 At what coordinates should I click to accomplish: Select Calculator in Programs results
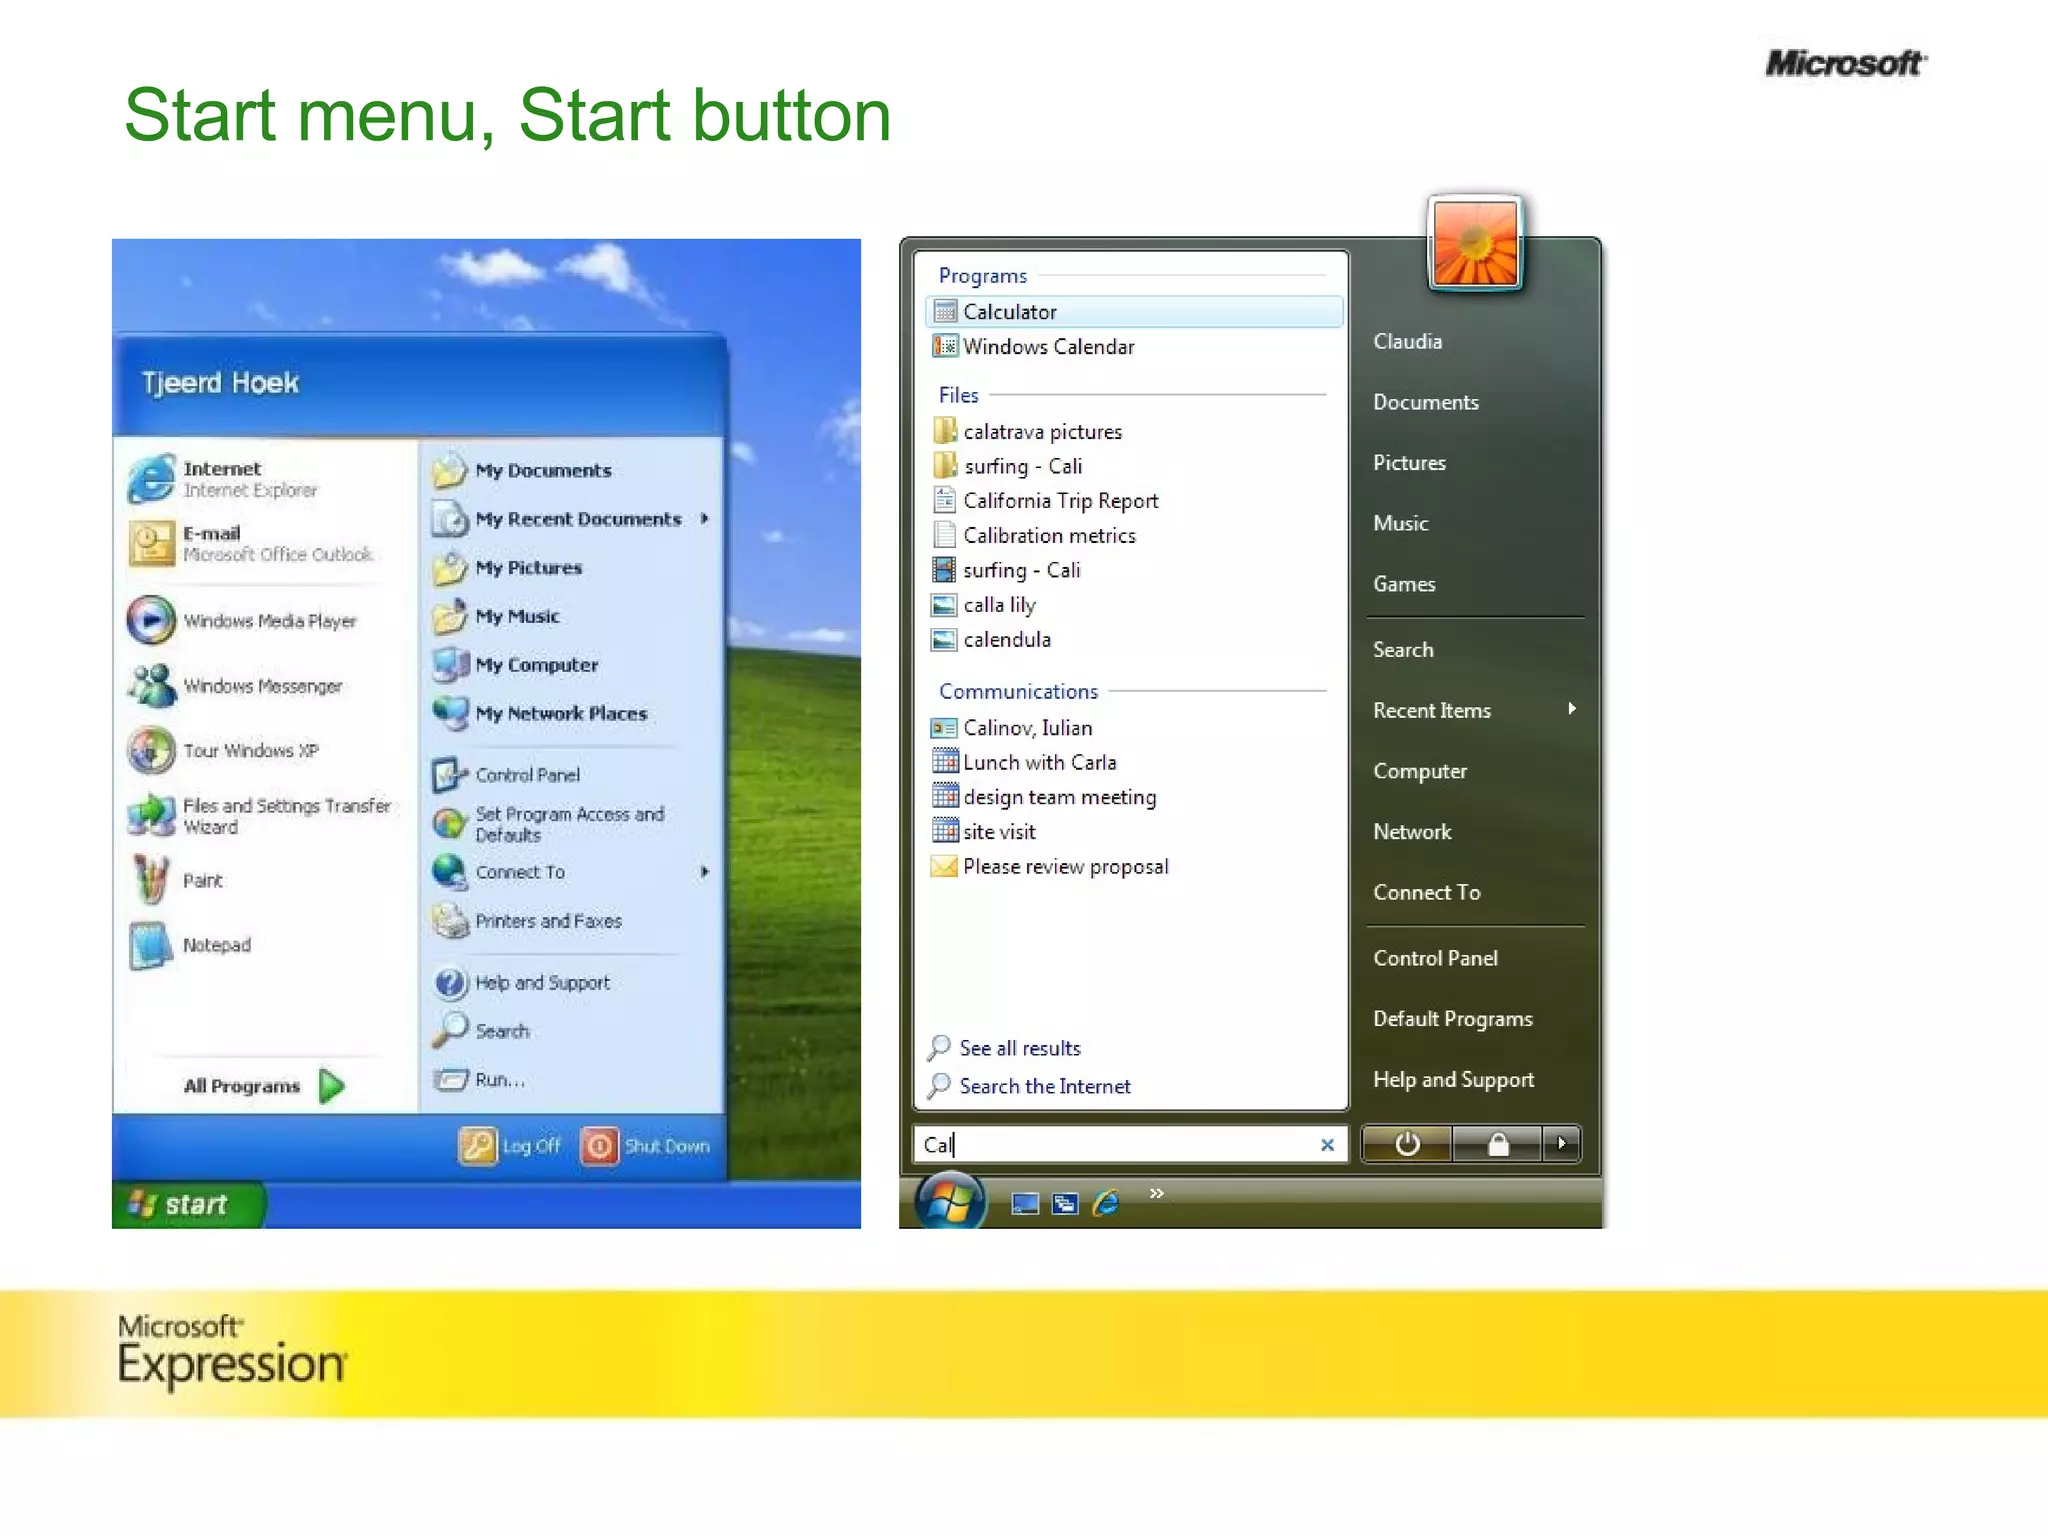(1134, 312)
